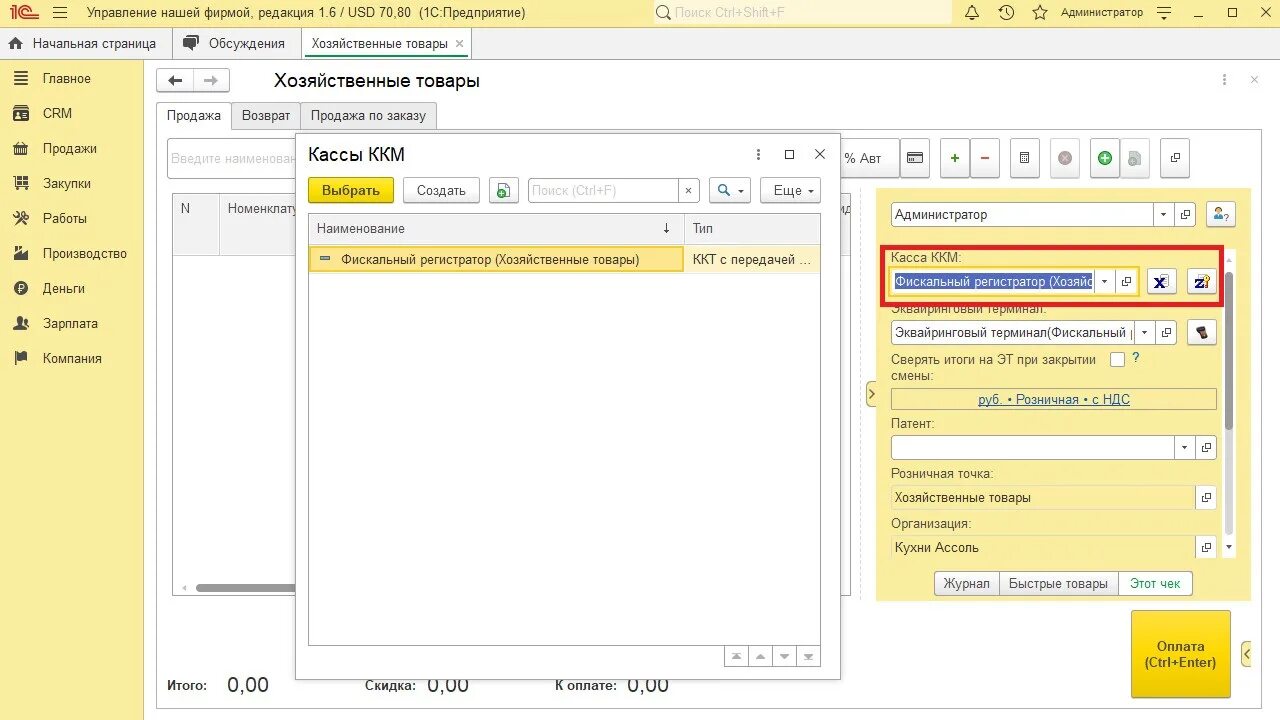Add row with green plus toolbar icon
Image resolution: width=1280 pixels, height=720 pixels.
pos(955,158)
